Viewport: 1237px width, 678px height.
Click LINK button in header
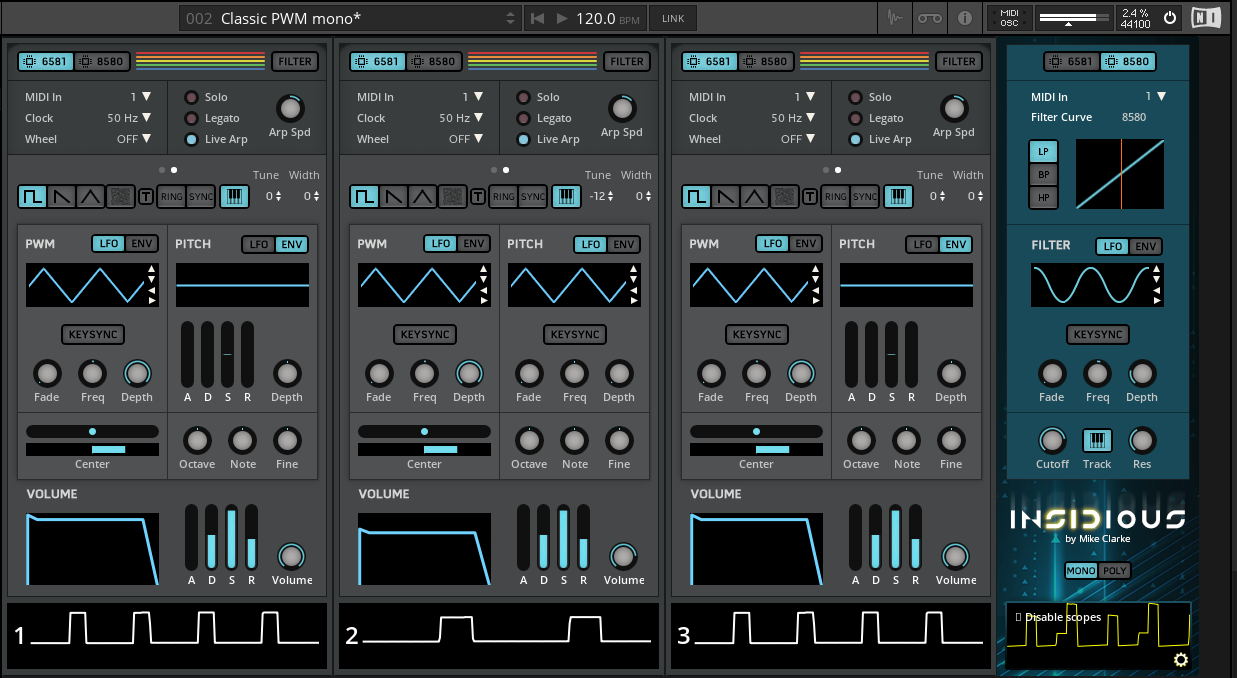[x=672, y=18]
